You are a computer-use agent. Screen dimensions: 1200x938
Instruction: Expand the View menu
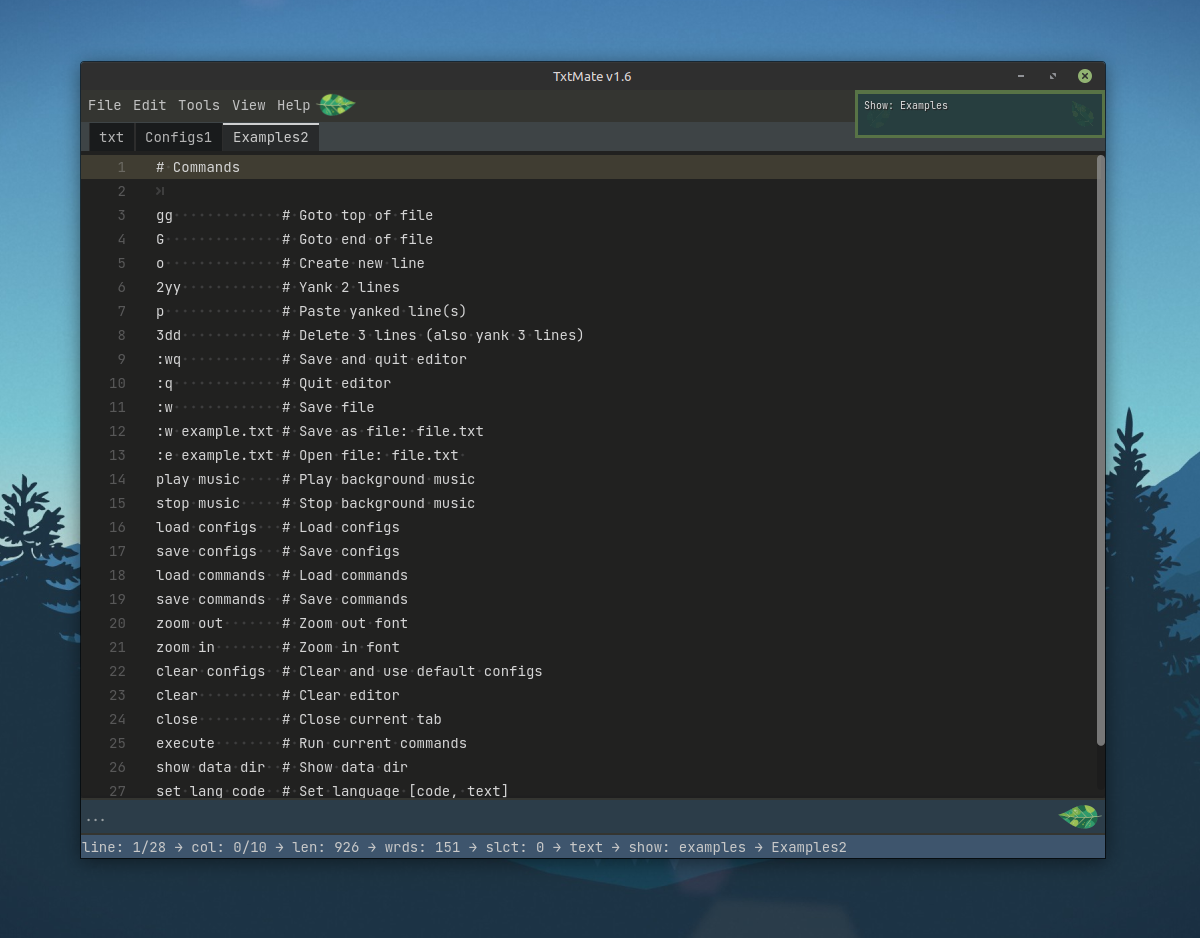(248, 105)
